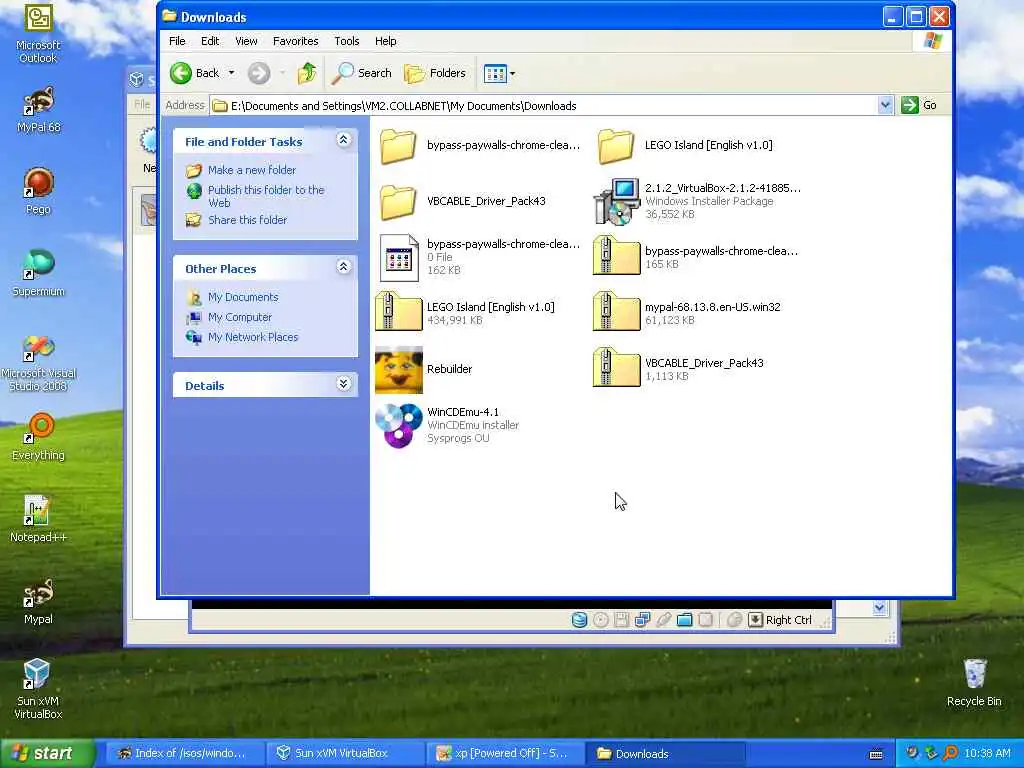Open Everything desktop shortcut
The width and height of the screenshot is (1024, 768).
(39, 436)
